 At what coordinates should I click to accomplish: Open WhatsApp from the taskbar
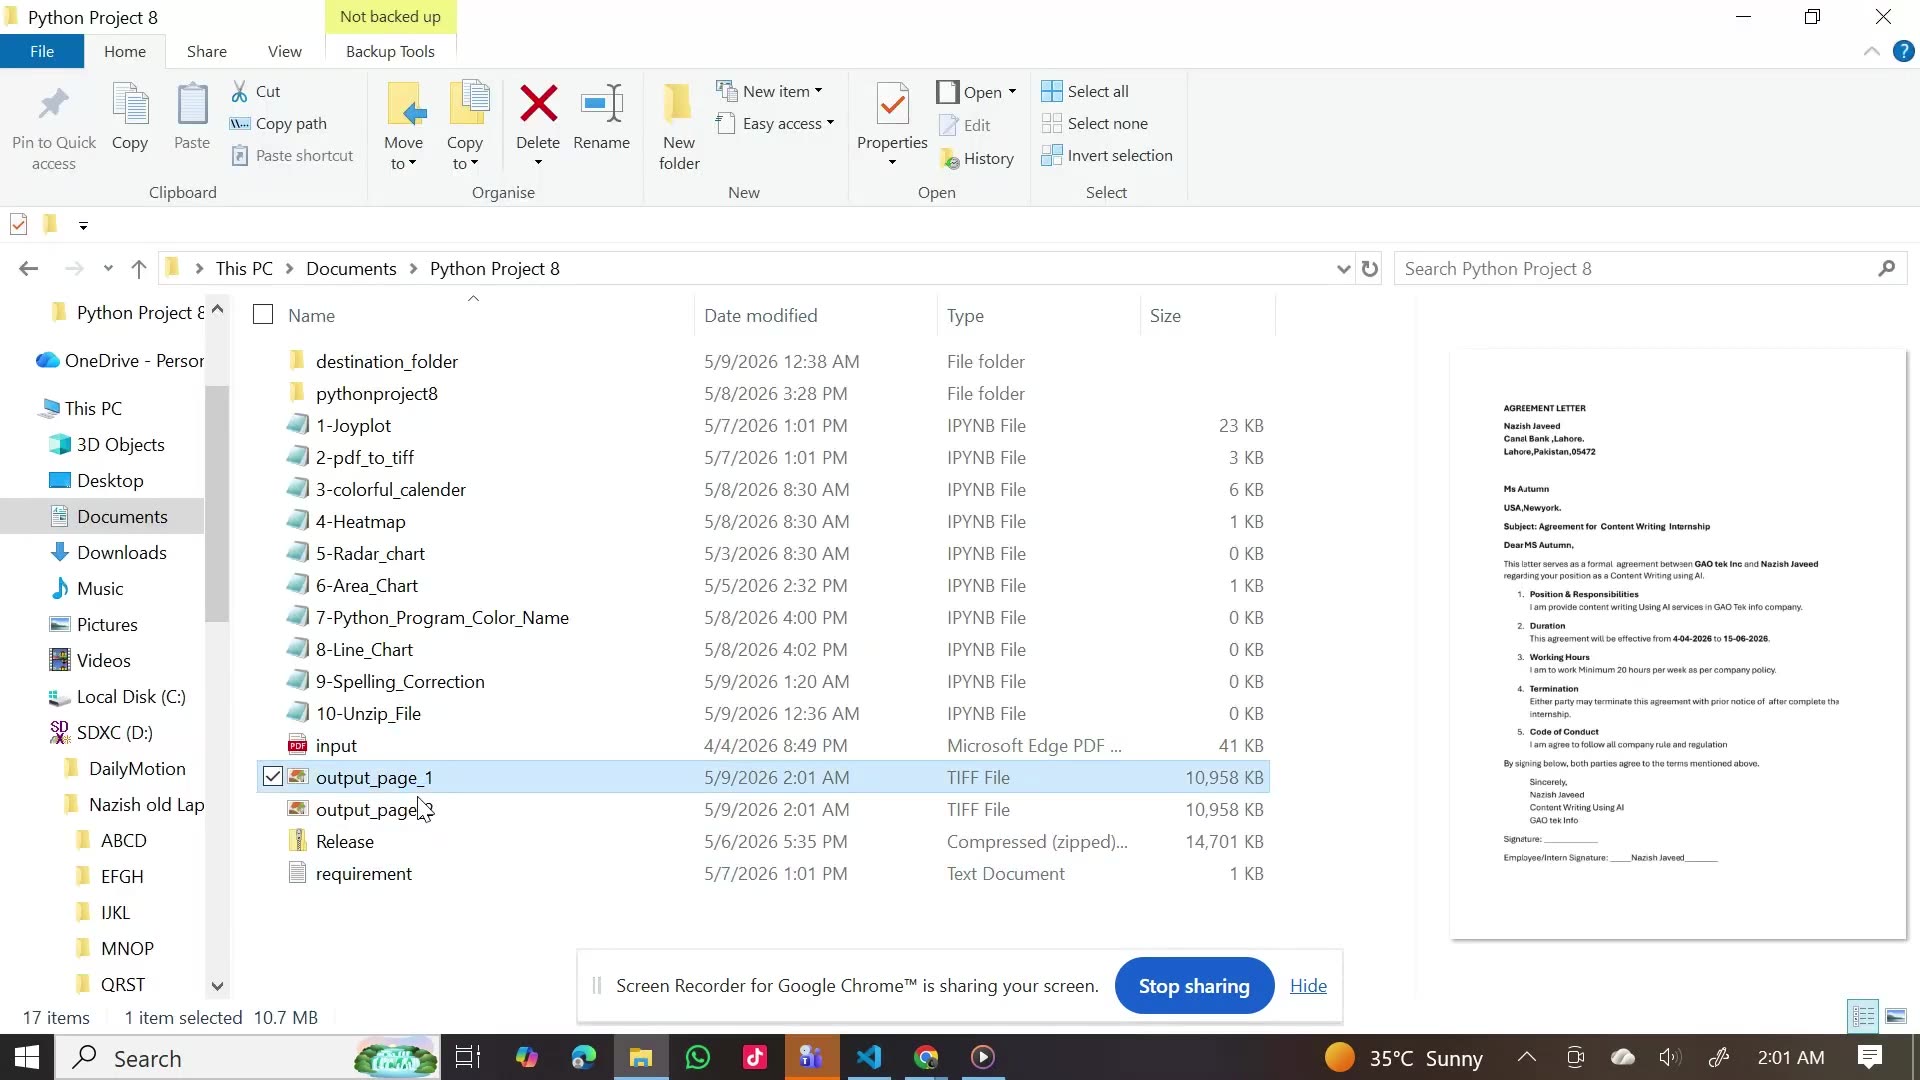[698, 1057]
